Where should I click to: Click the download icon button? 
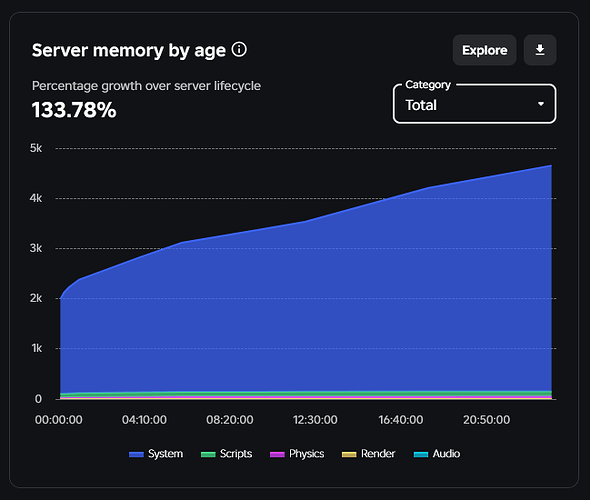540,50
